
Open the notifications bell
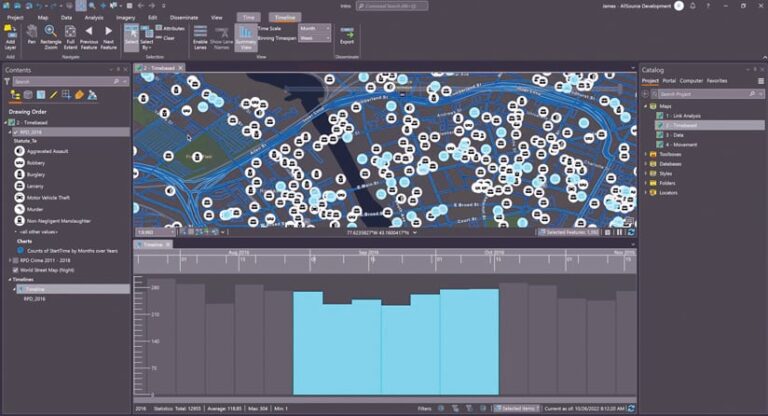693,6
